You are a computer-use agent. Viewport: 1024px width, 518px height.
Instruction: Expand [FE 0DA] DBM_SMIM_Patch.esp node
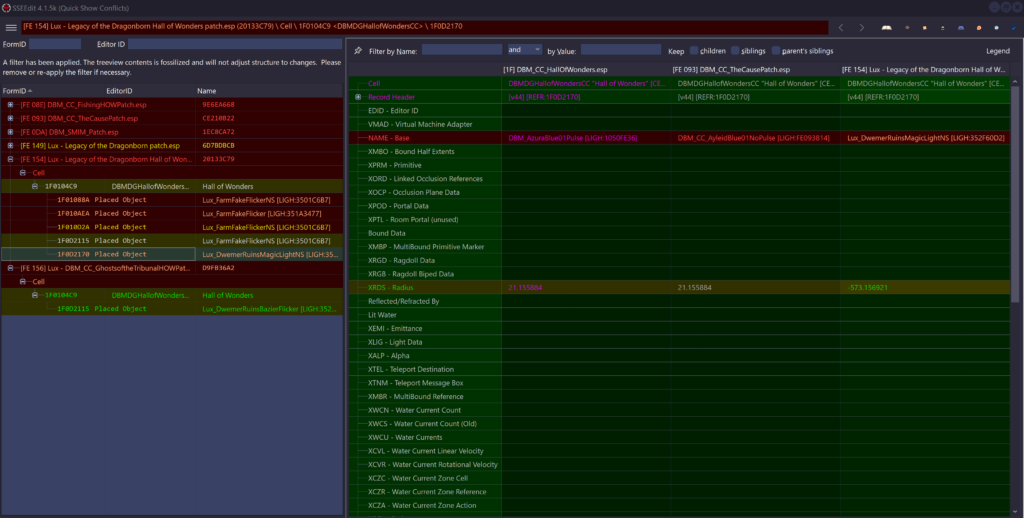[10, 132]
